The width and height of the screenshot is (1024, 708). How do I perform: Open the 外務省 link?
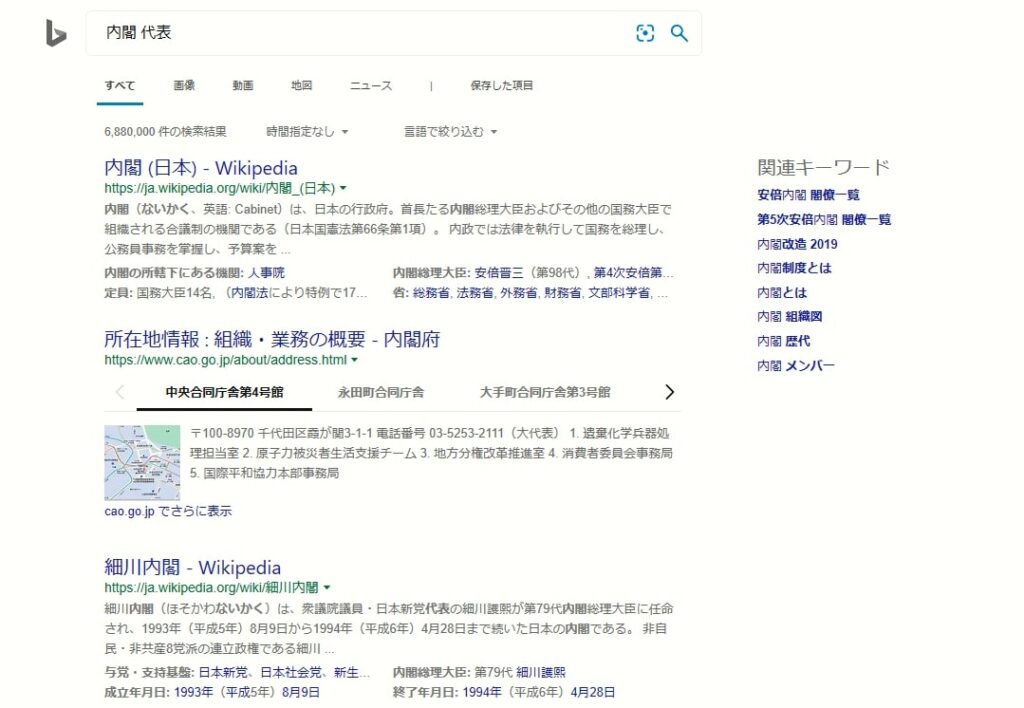519,293
